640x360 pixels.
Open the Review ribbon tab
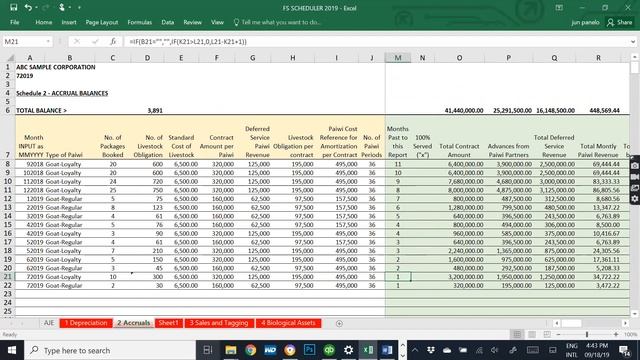pyautogui.click(x=192, y=22)
